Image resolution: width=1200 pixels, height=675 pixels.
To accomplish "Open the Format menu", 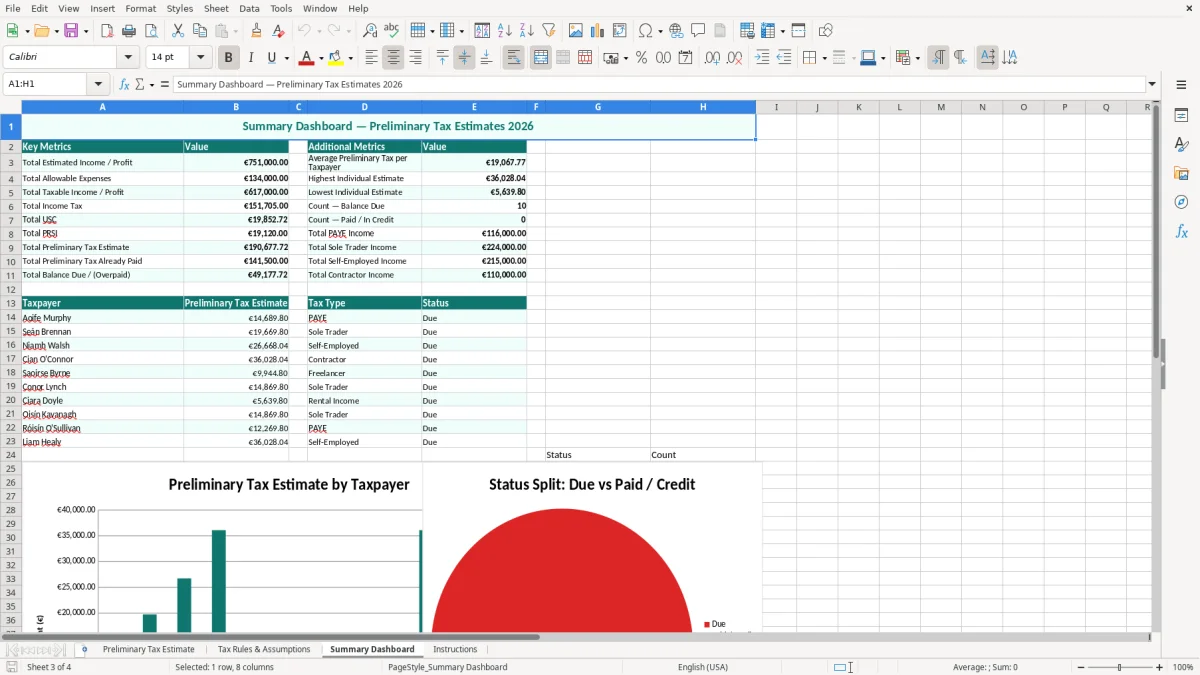I will pyautogui.click(x=141, y=8).
